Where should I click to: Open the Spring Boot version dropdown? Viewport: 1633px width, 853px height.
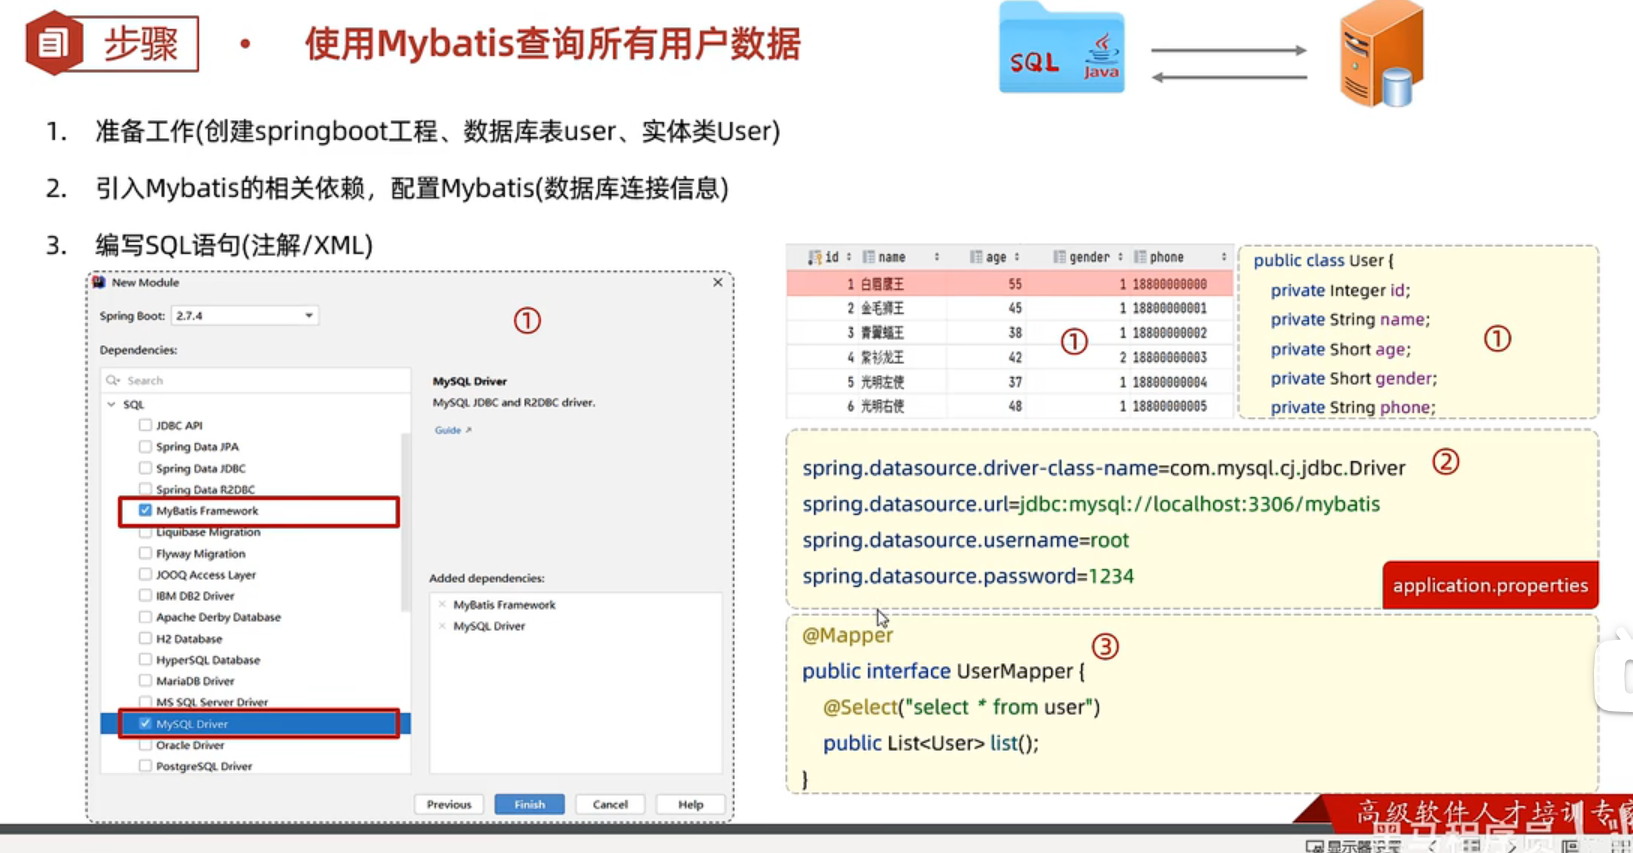(244, 316)
